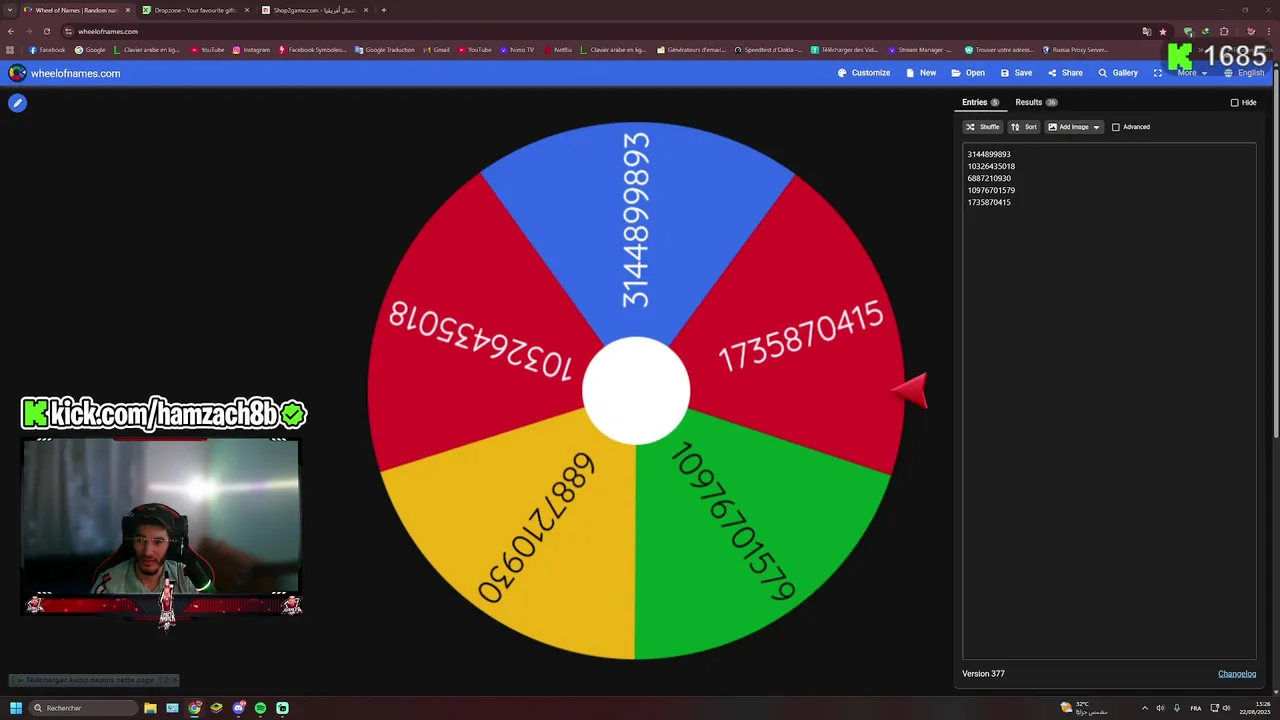The image size is (1280, 720).
Task: Open the Facebook bookmark
Action: [47, 50]
